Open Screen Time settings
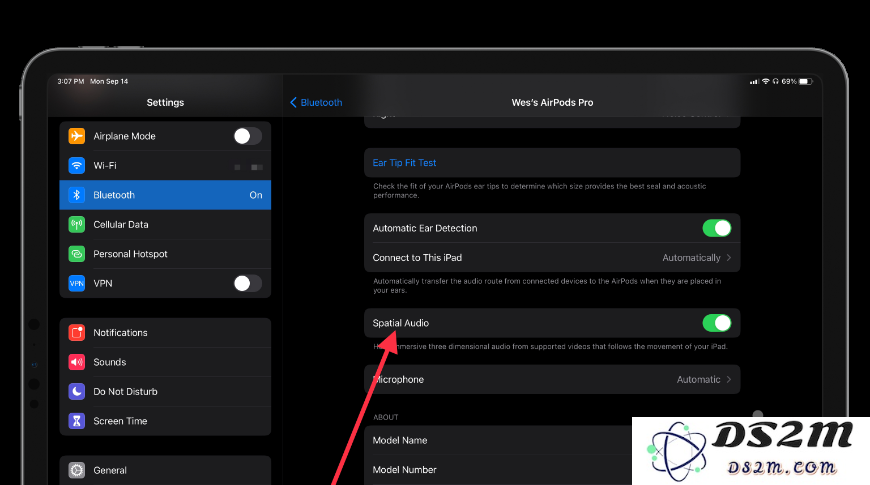This screenshot has width=870, height=485. tap(165, 421)
